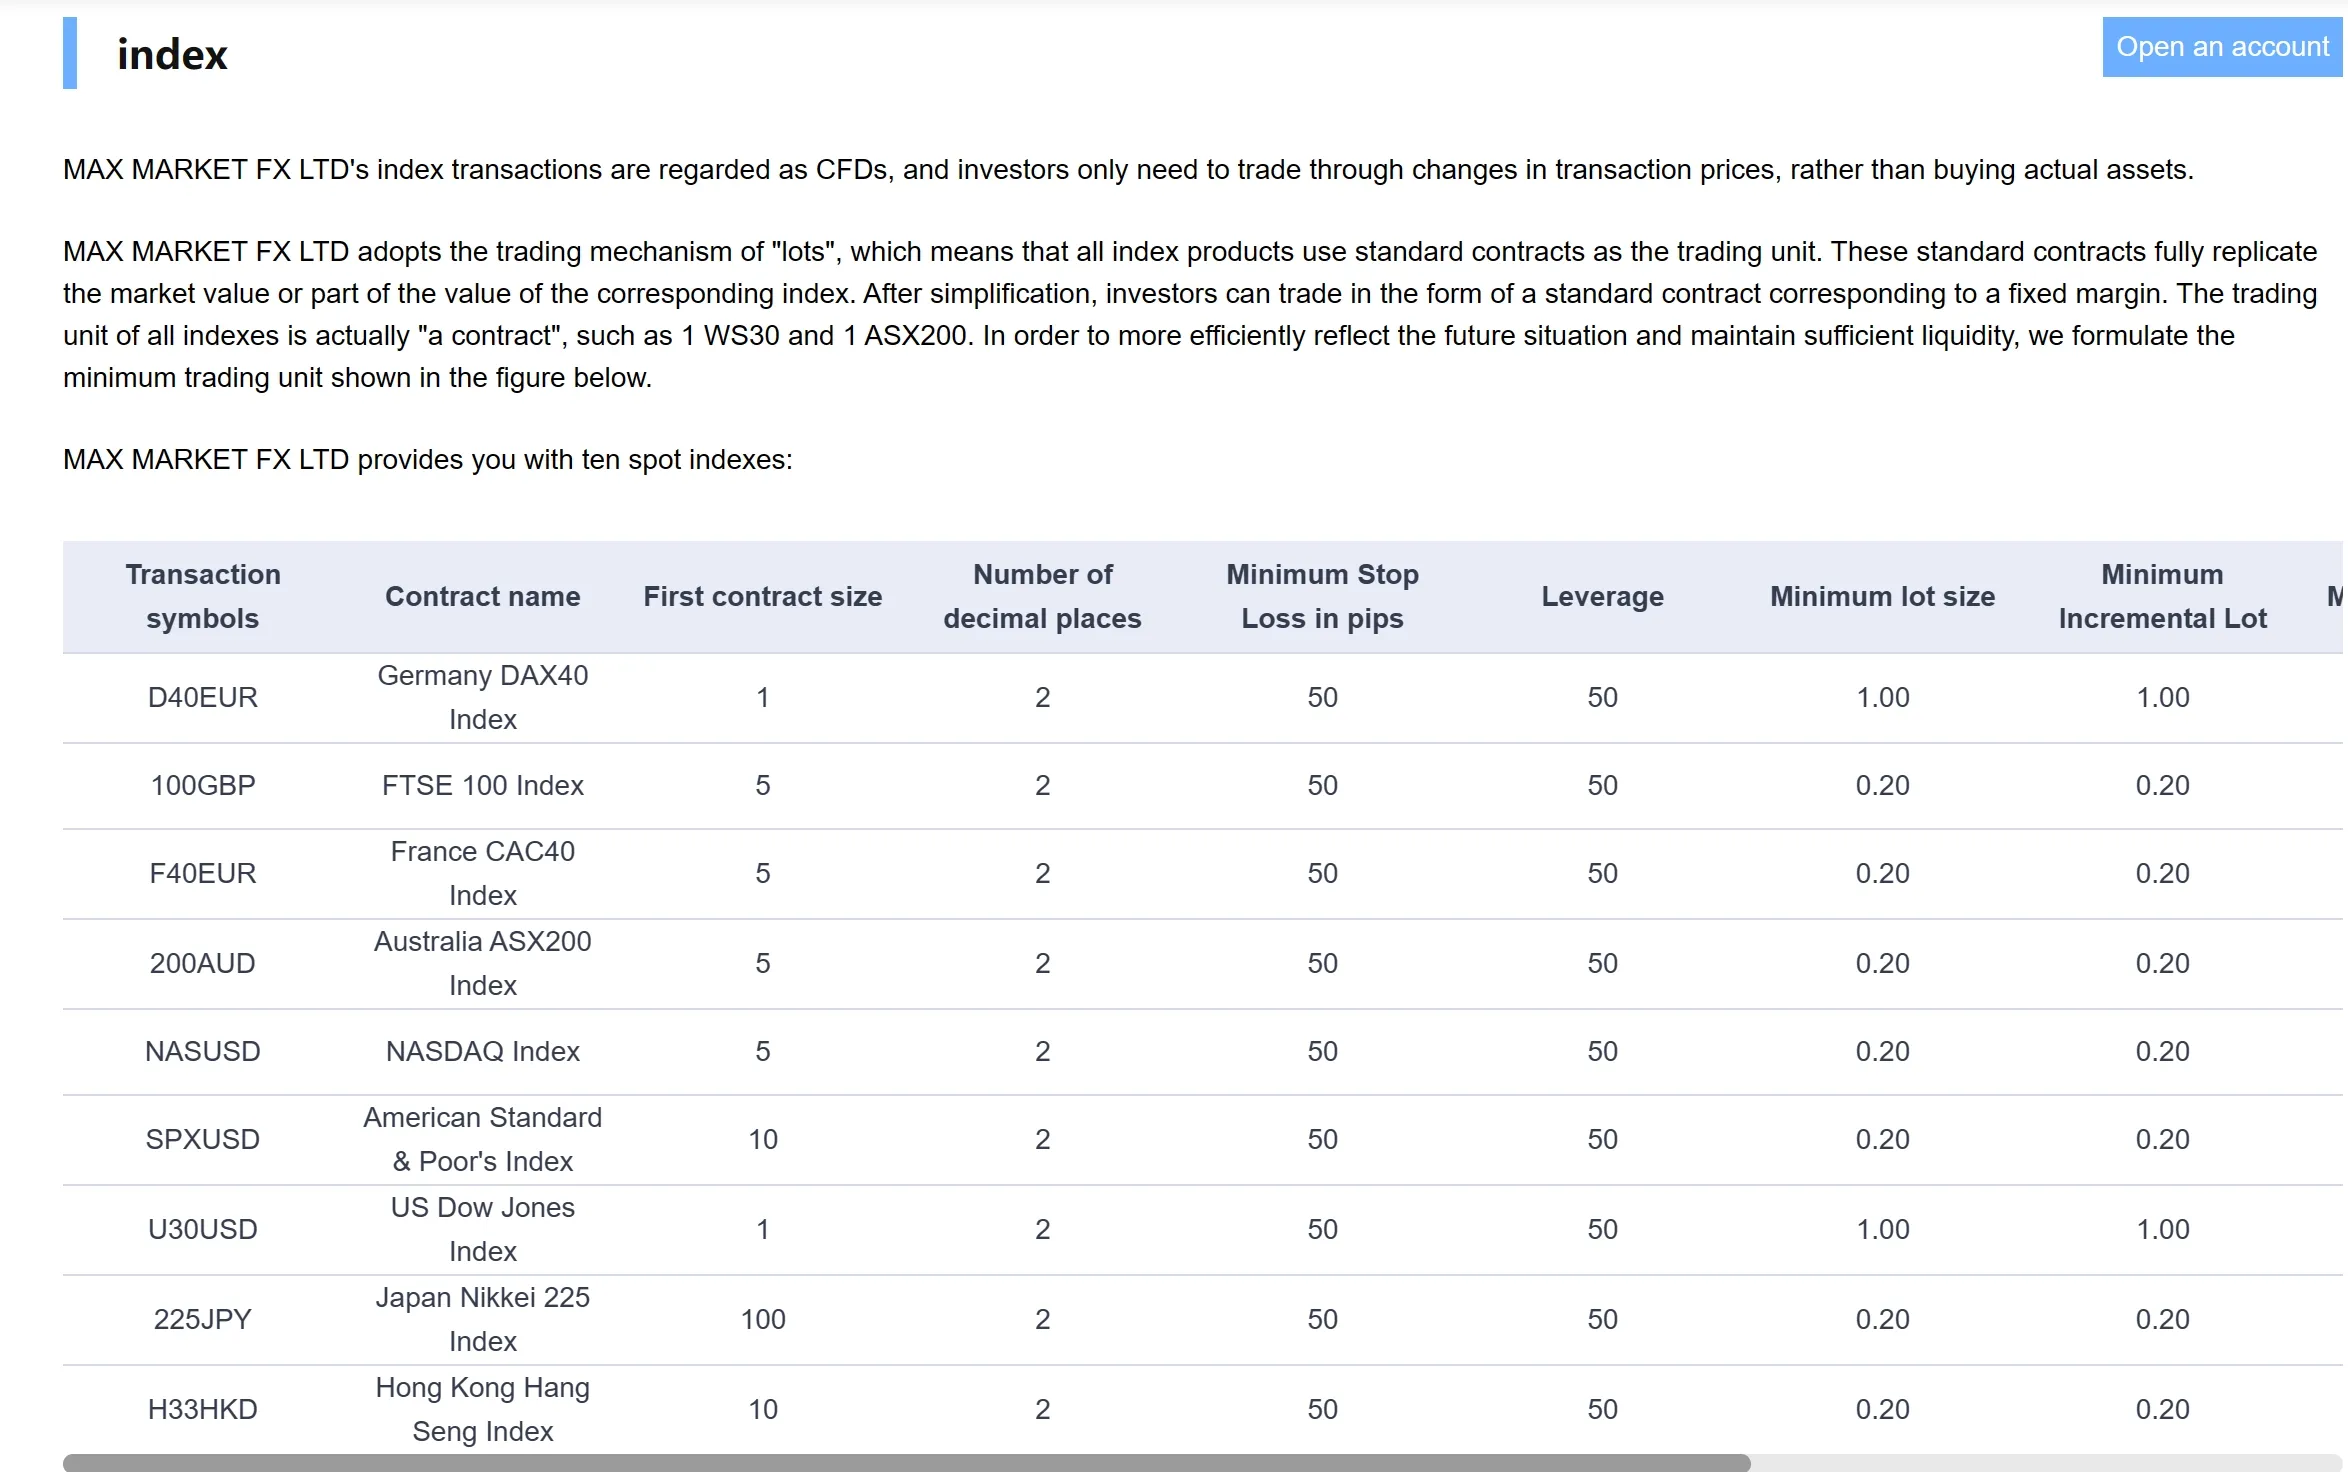Click the FTSE 100 Index contract name

pyautogui.click(x=483, y=785)
